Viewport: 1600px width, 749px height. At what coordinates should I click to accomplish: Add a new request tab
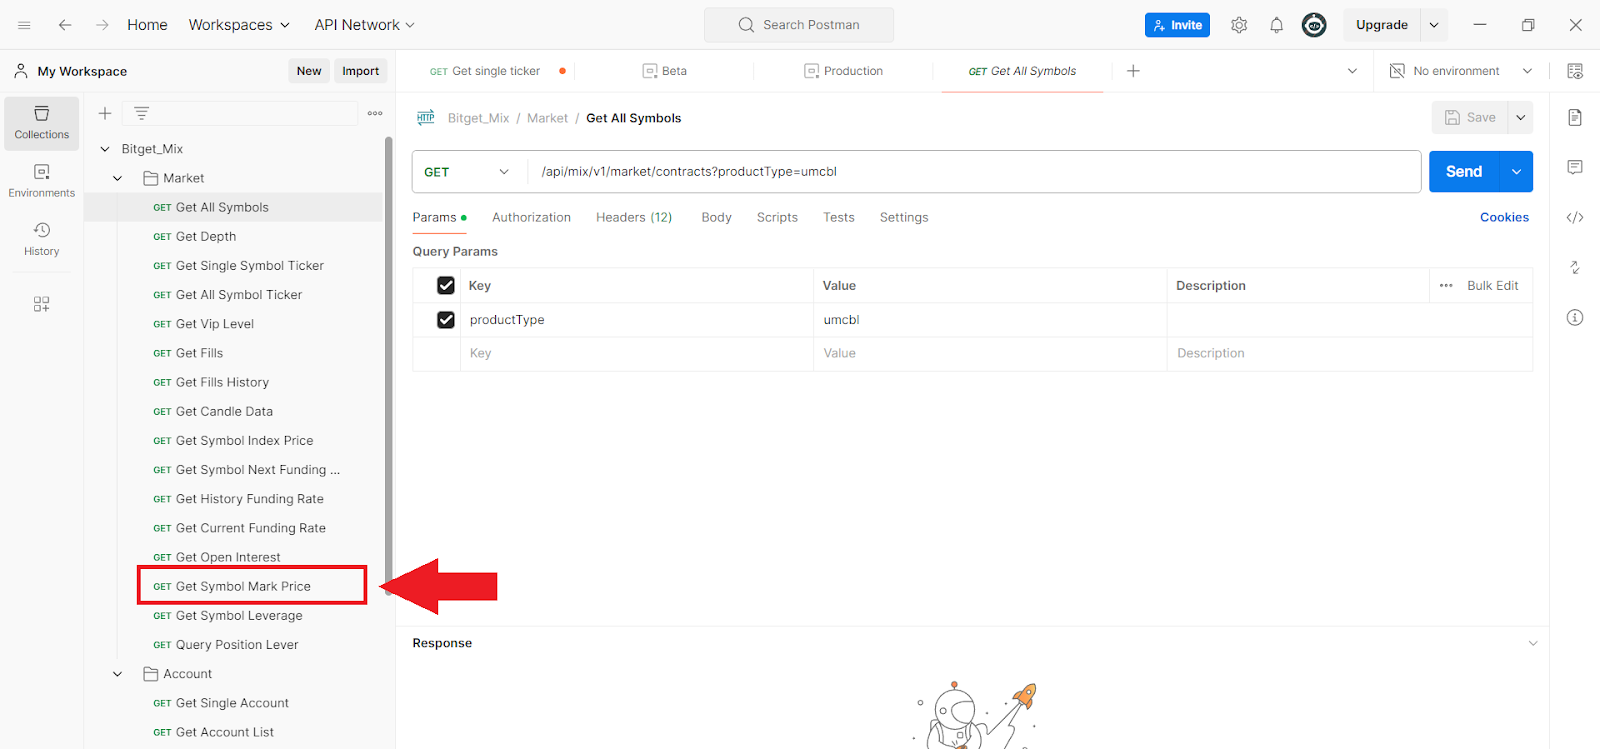[x=1133, y=71]
